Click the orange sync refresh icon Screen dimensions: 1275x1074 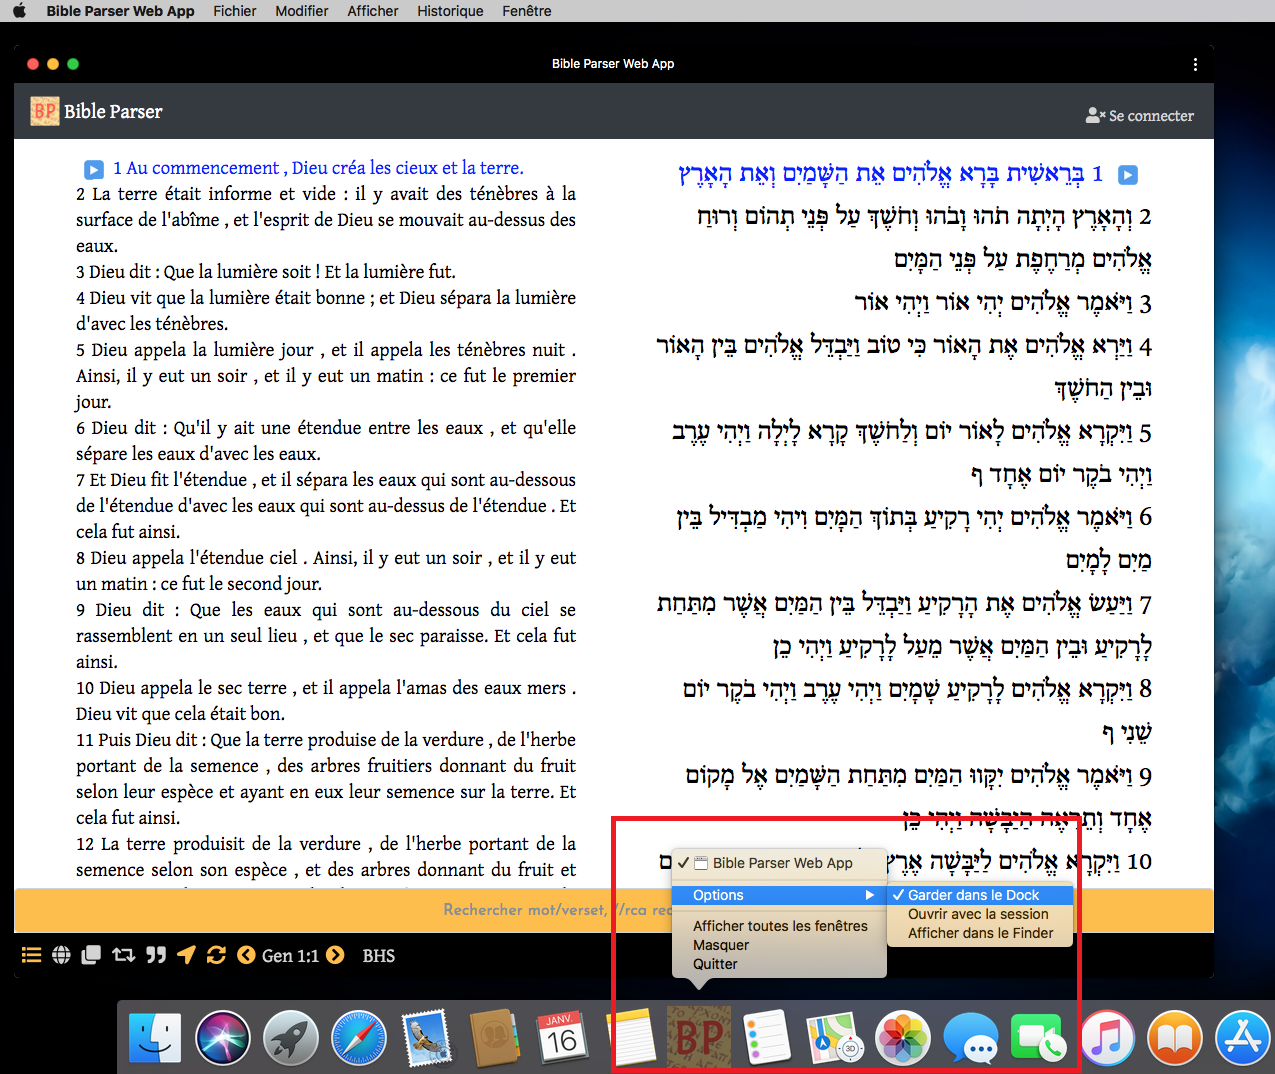[x=216, y=955]
